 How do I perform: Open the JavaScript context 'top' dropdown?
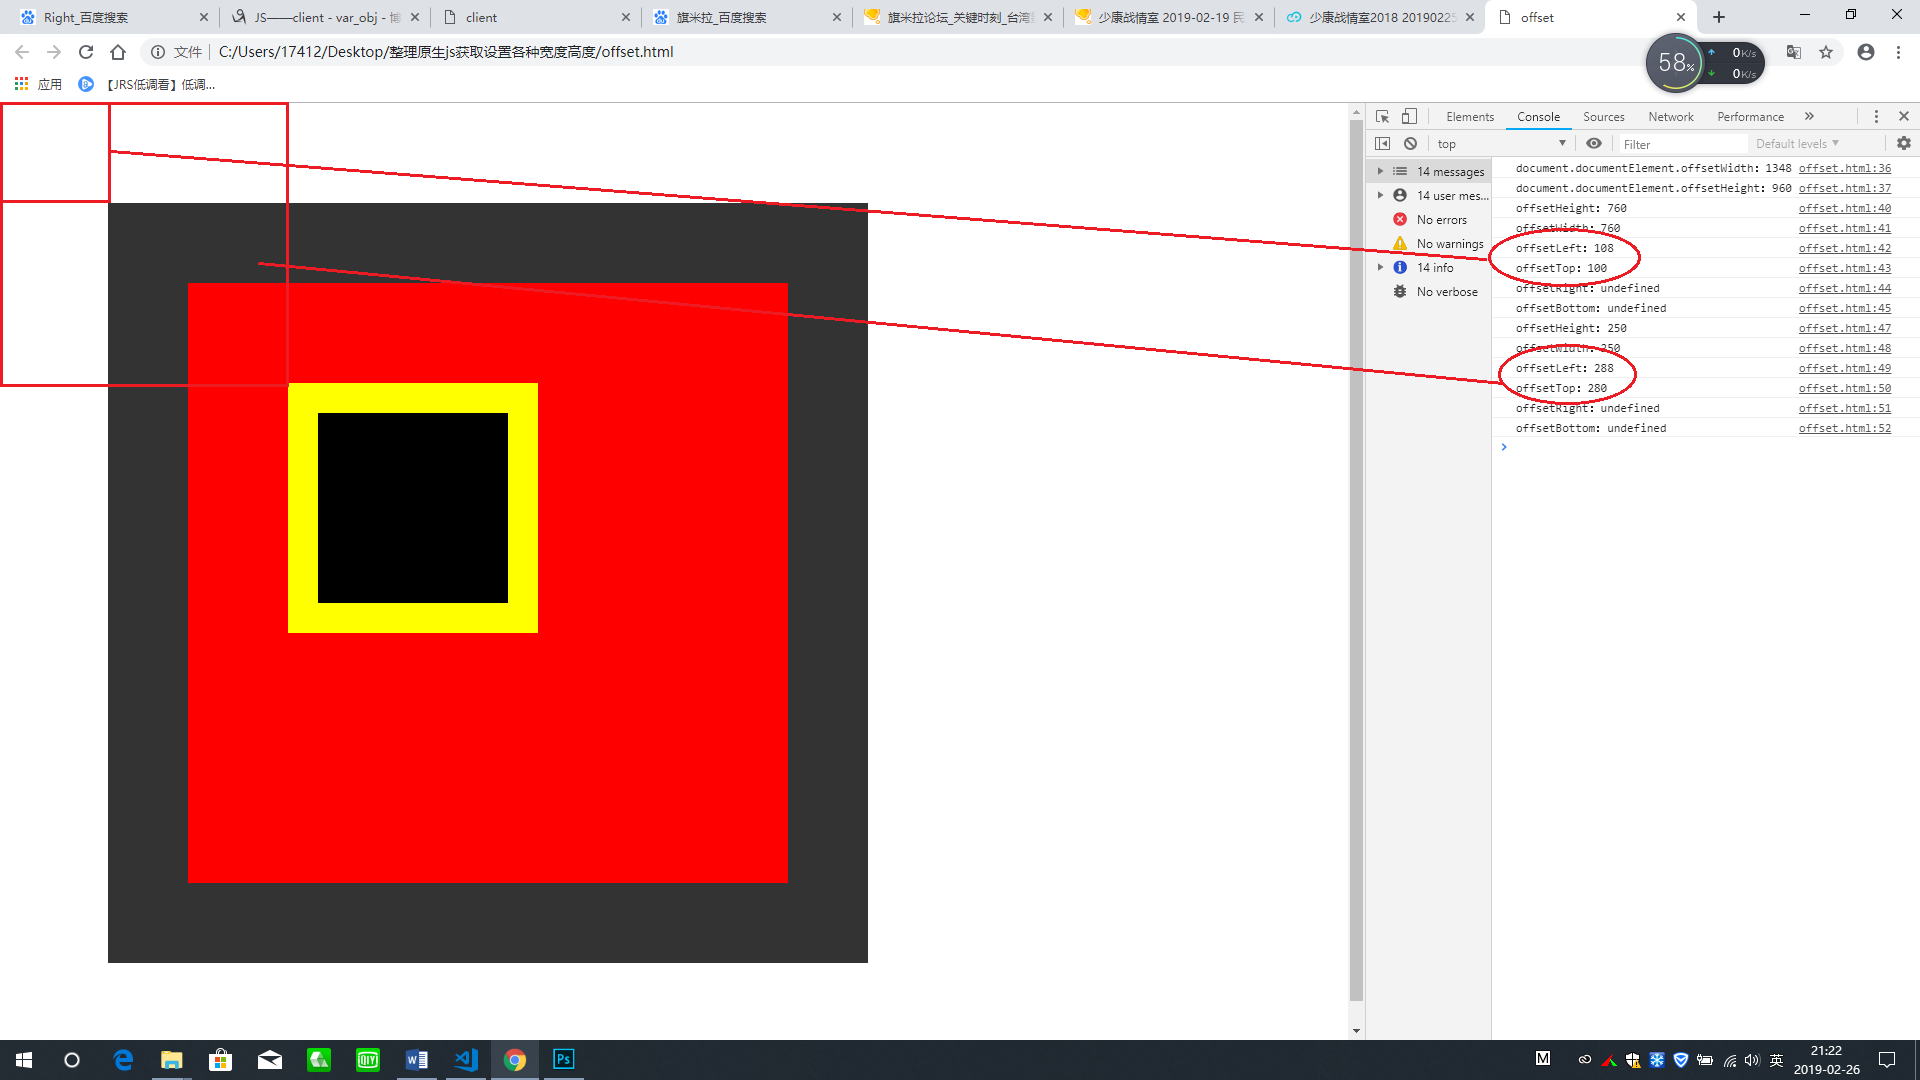click(1501, 143)
